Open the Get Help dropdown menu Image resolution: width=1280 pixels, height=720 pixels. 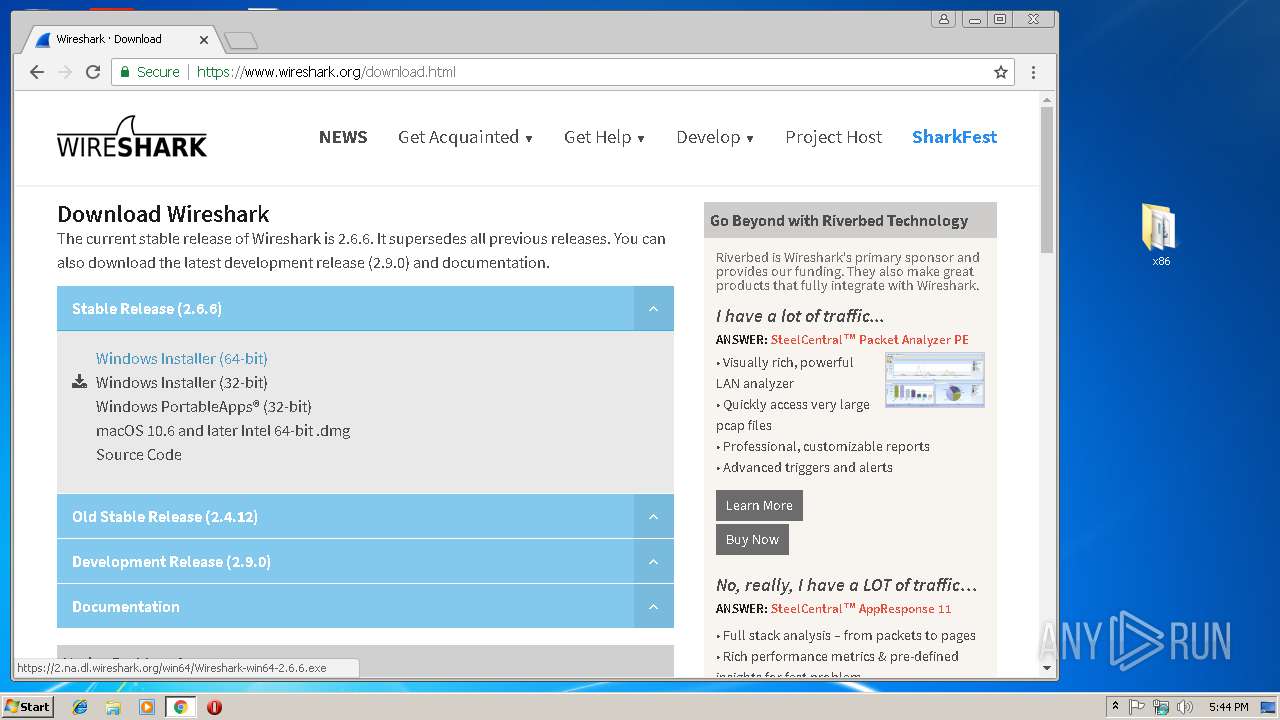tap(604, 137)
